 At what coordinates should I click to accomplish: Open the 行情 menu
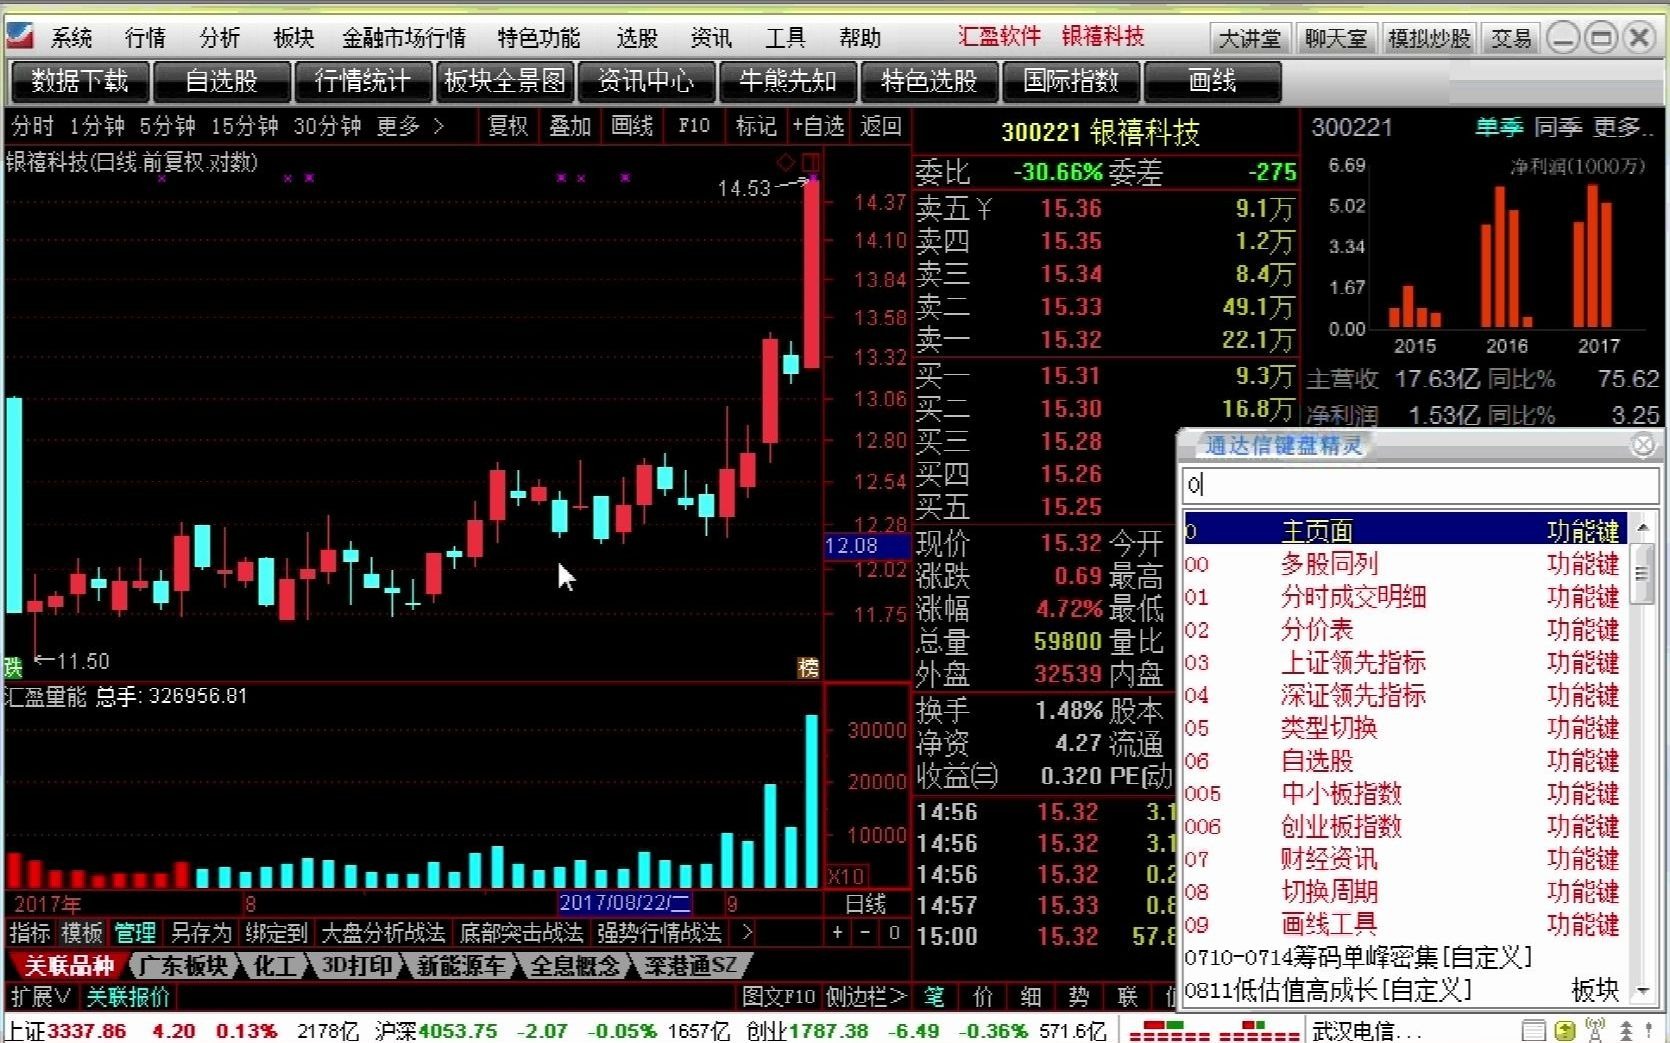pyautogui.click(x=145, y=38)
